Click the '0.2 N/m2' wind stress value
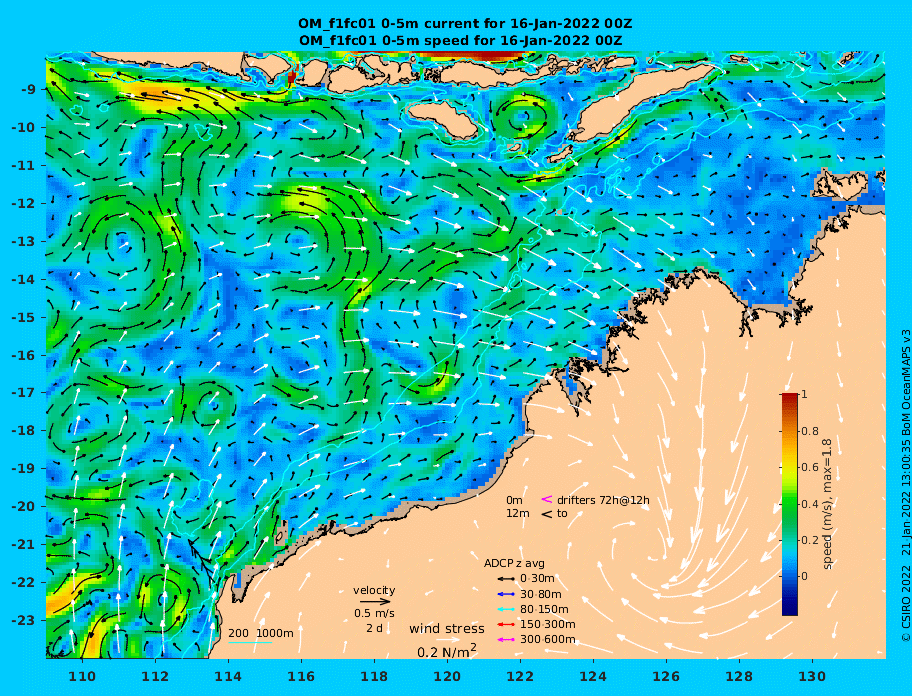 tap(447, 651)
